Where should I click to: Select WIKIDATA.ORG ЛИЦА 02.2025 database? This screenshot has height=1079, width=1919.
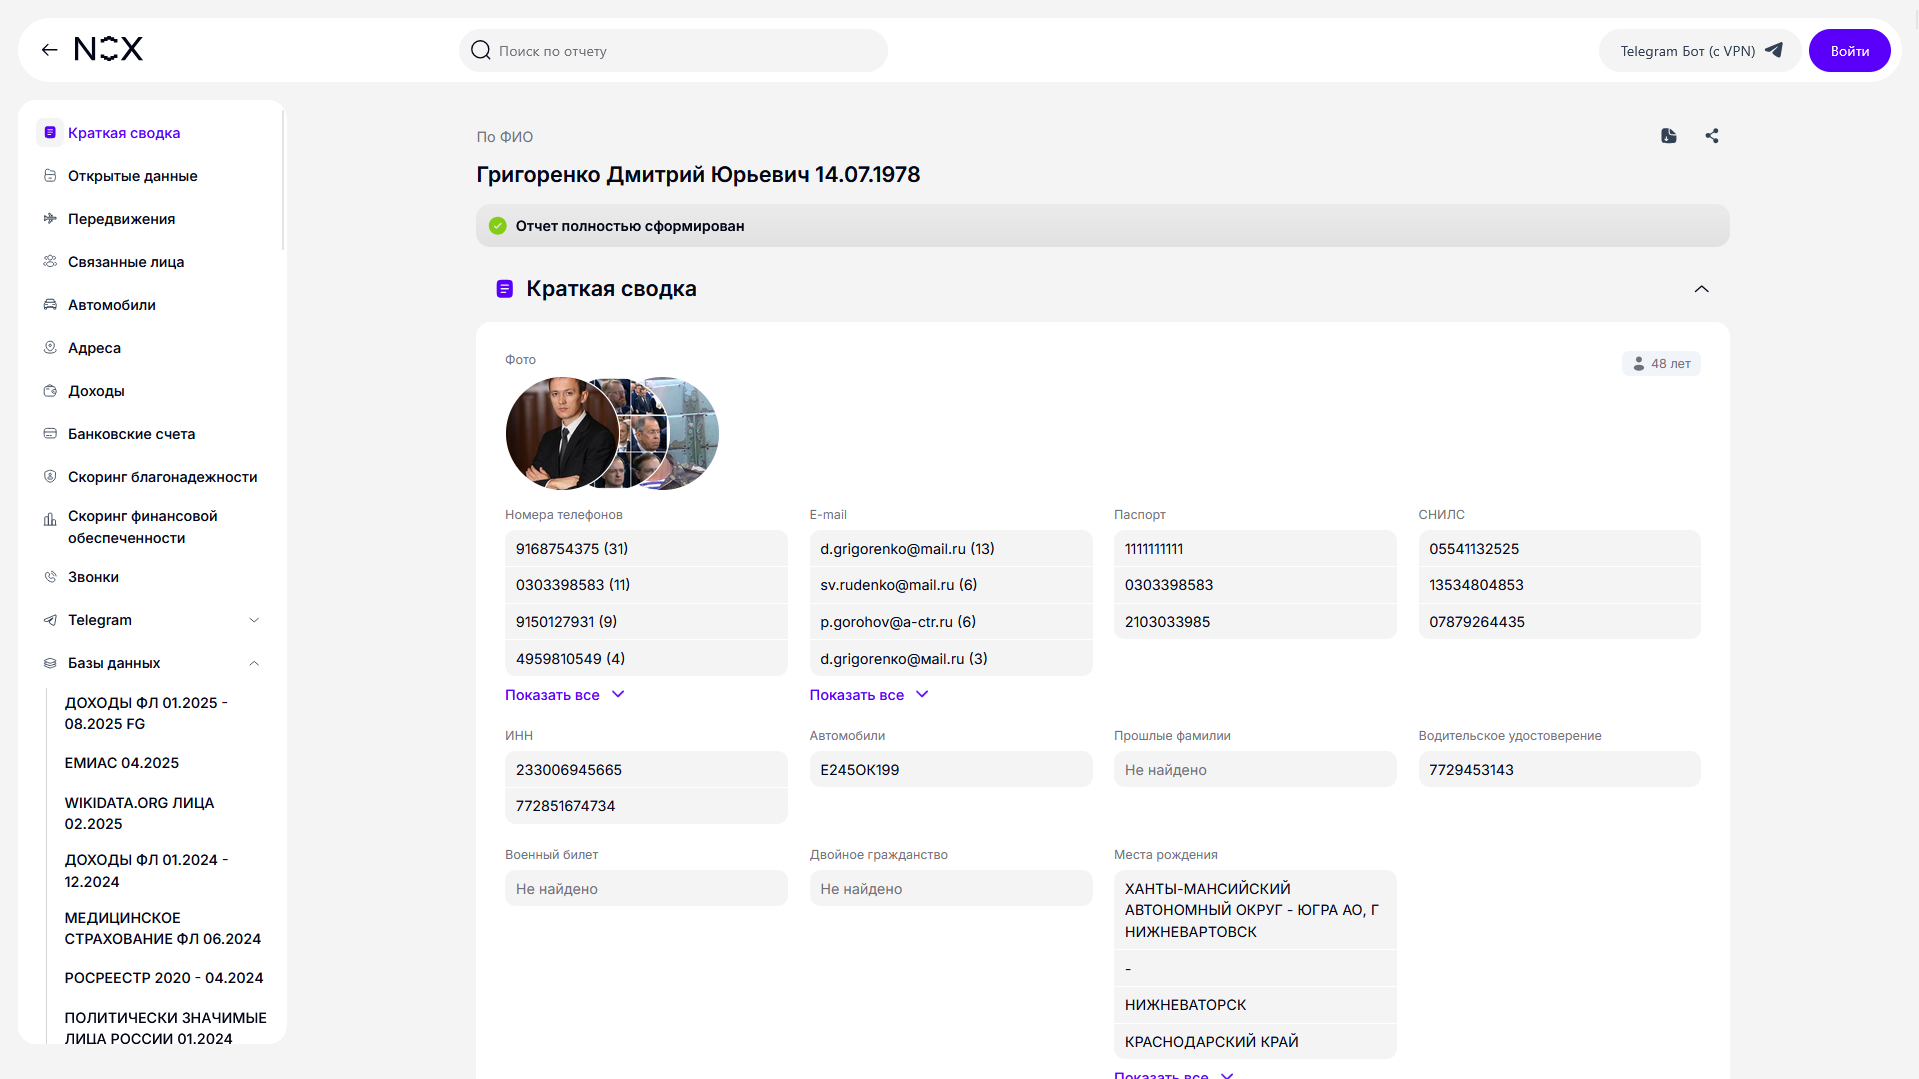140,813
